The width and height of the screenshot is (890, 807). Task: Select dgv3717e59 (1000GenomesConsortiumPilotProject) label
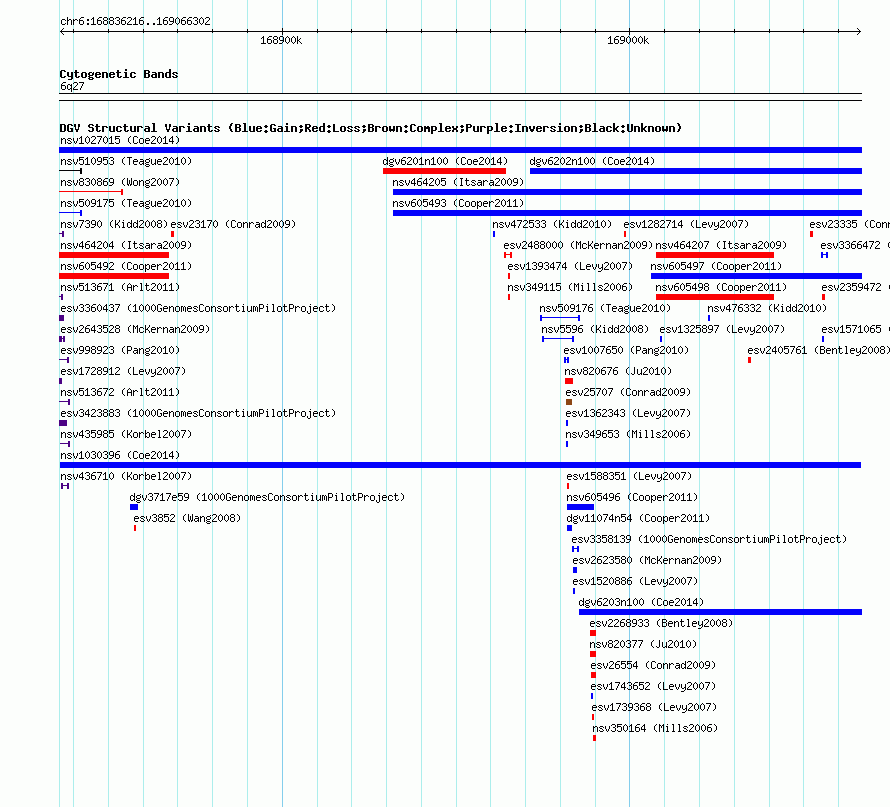267,497
